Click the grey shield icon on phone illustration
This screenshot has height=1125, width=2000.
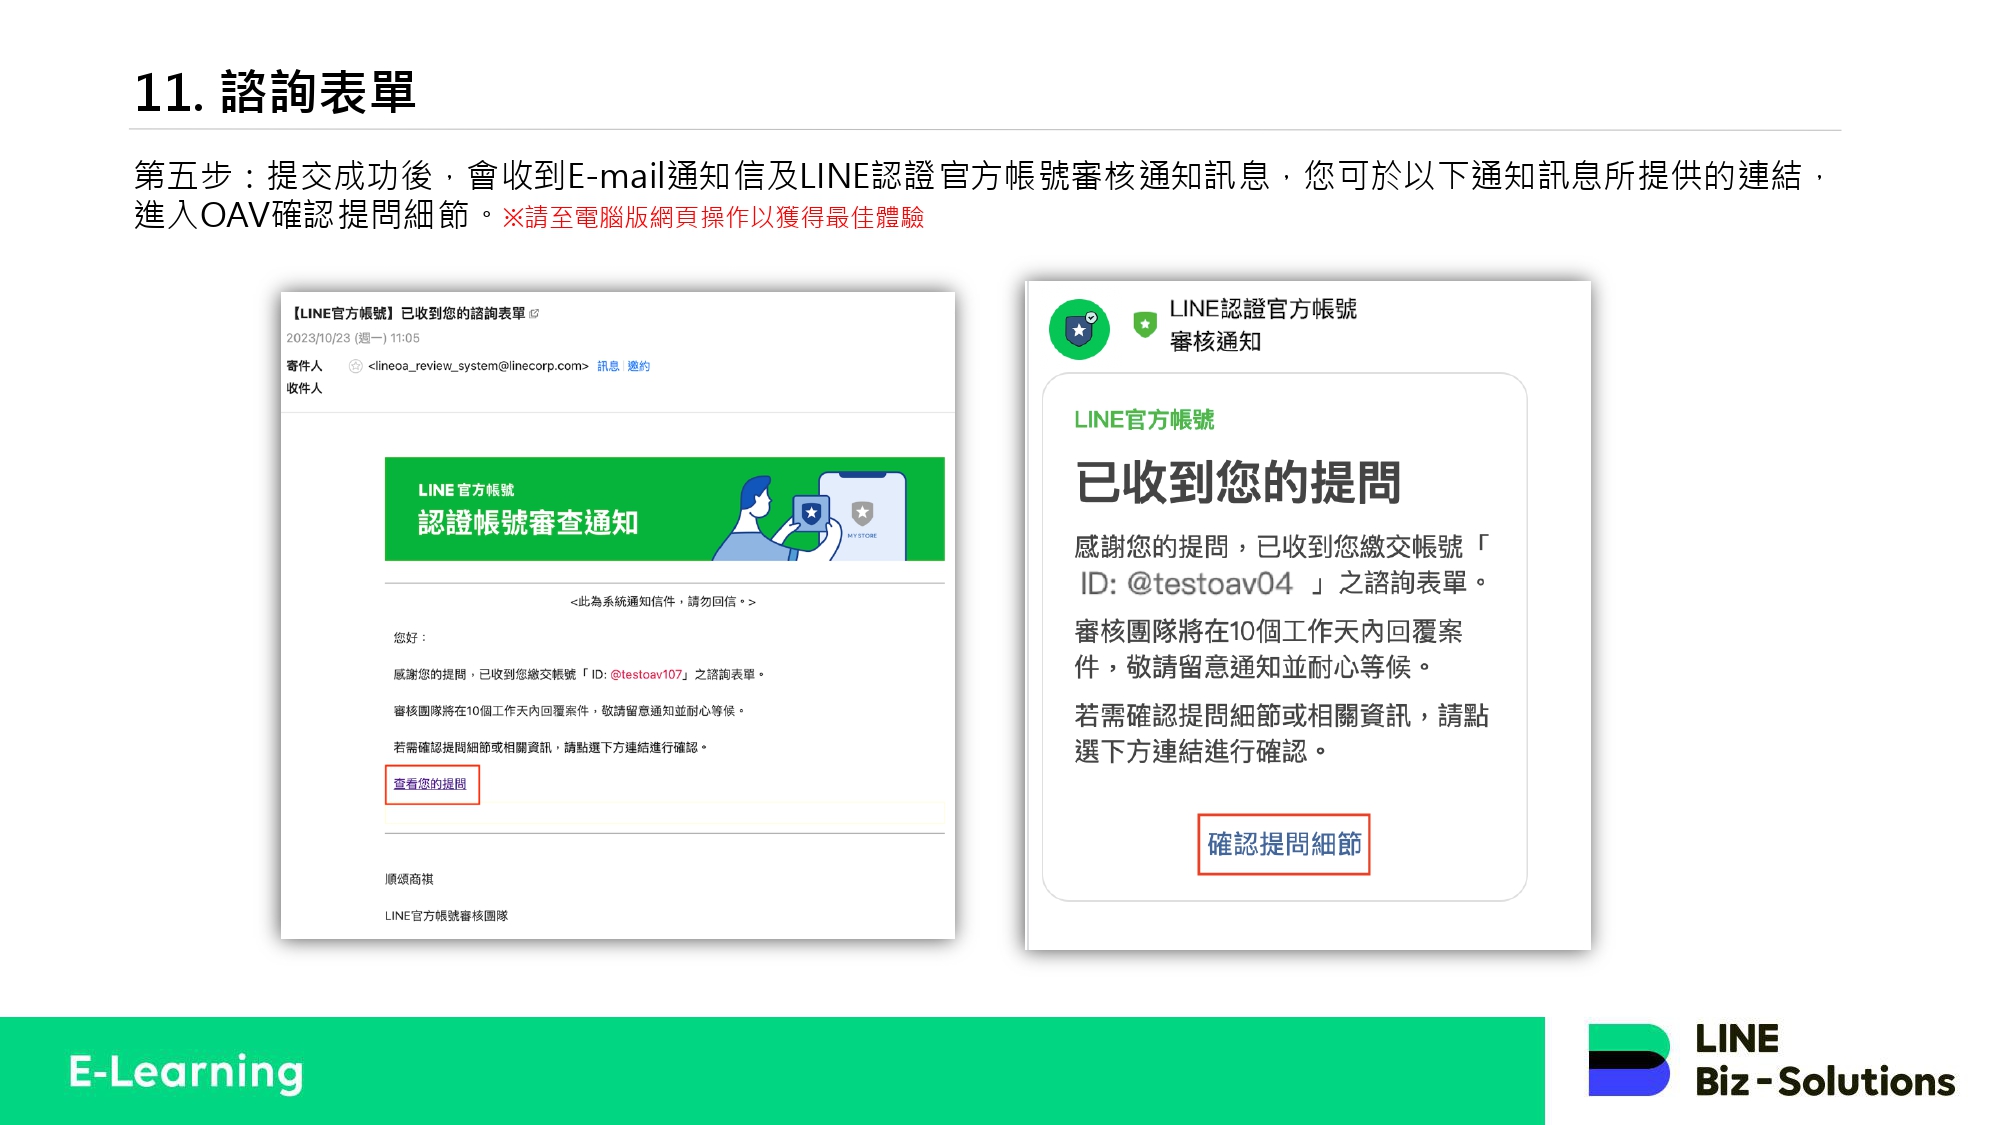[862, 513]
